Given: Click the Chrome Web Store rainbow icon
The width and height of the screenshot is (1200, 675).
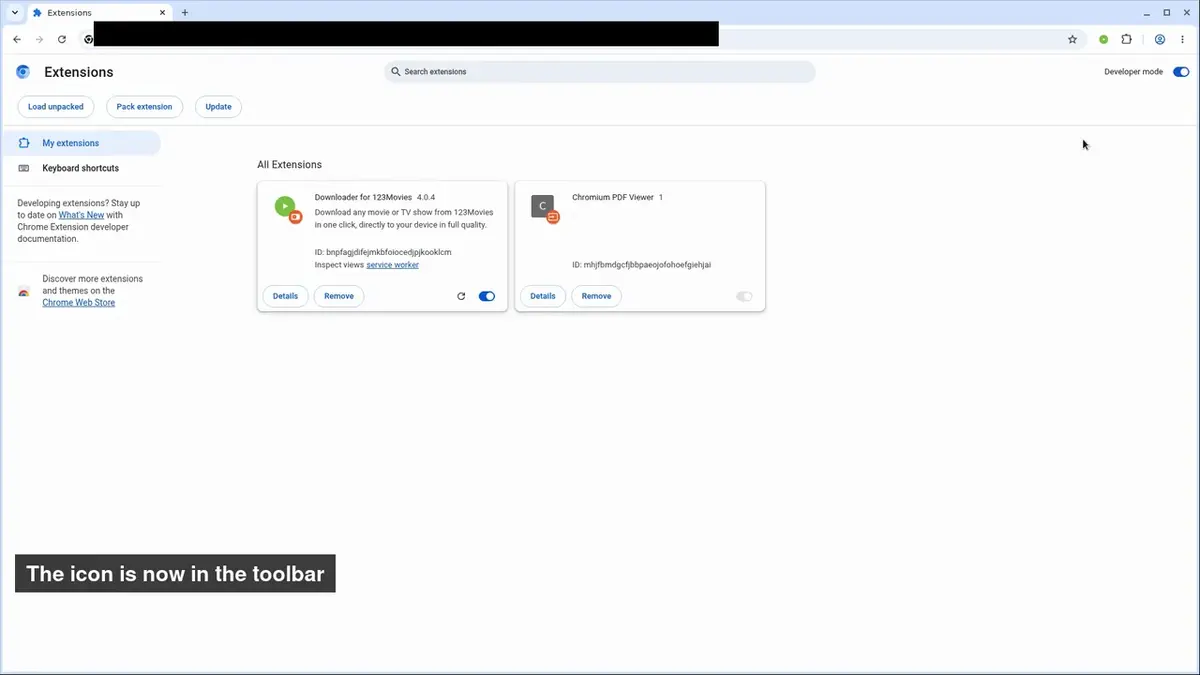Looking at the screenshot, I should 24,291.
